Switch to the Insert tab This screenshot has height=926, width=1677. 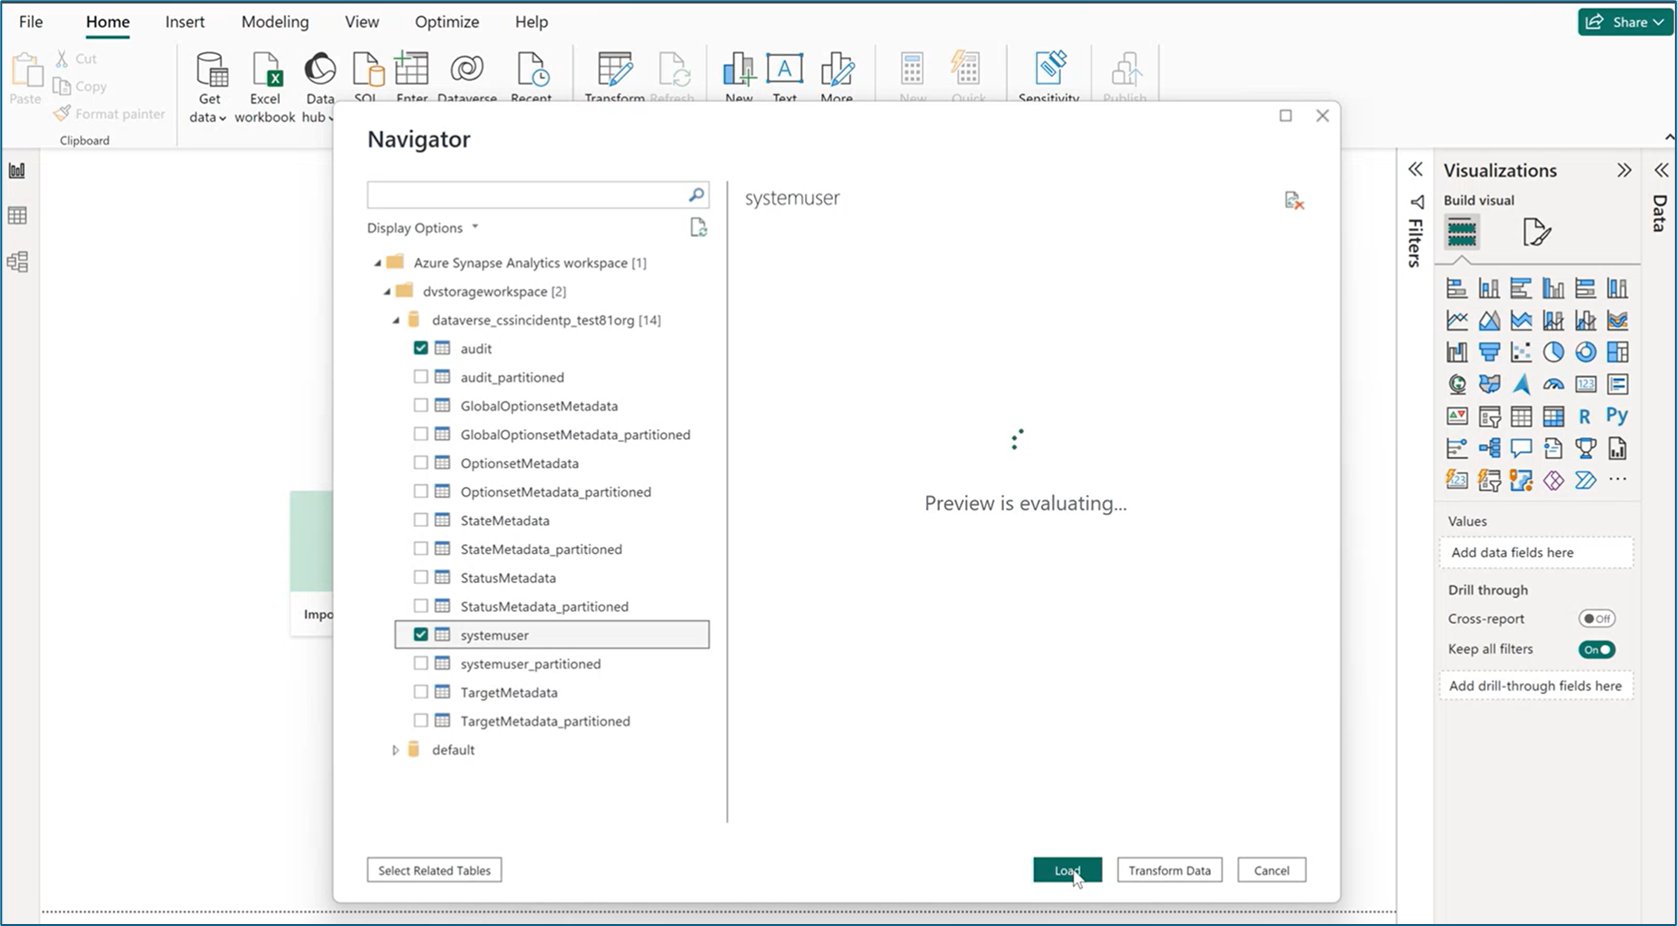[x=185, y=22]
